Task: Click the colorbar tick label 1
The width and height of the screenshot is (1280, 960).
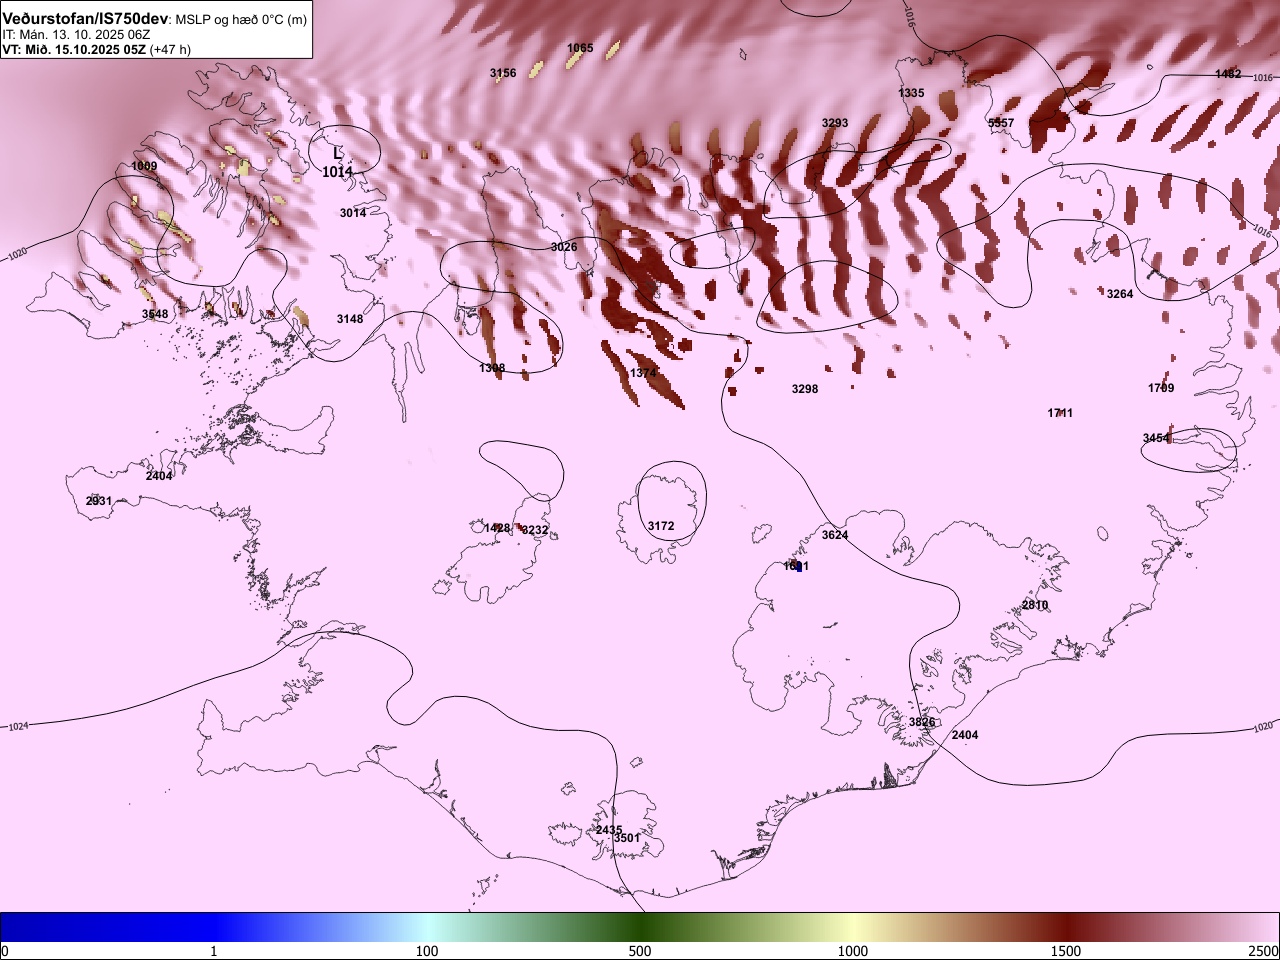Action: click(x=214, y=951)
